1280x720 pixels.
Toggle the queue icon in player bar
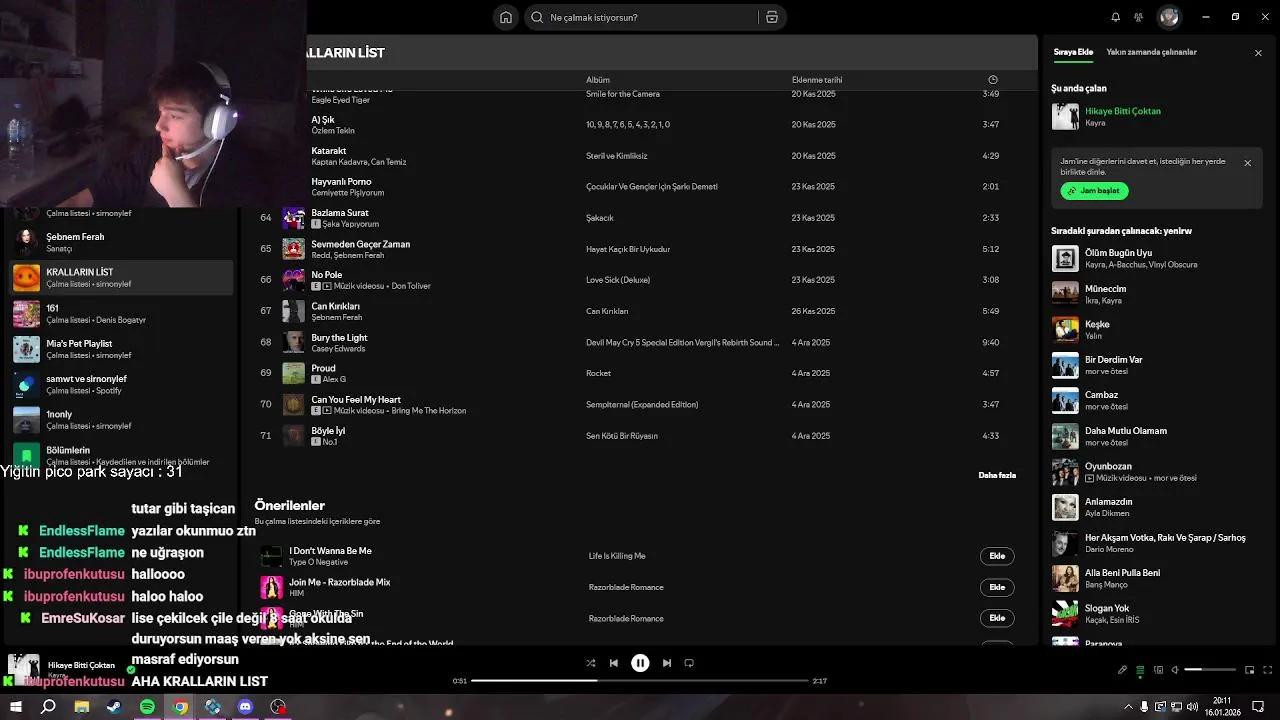[1140, 670]
